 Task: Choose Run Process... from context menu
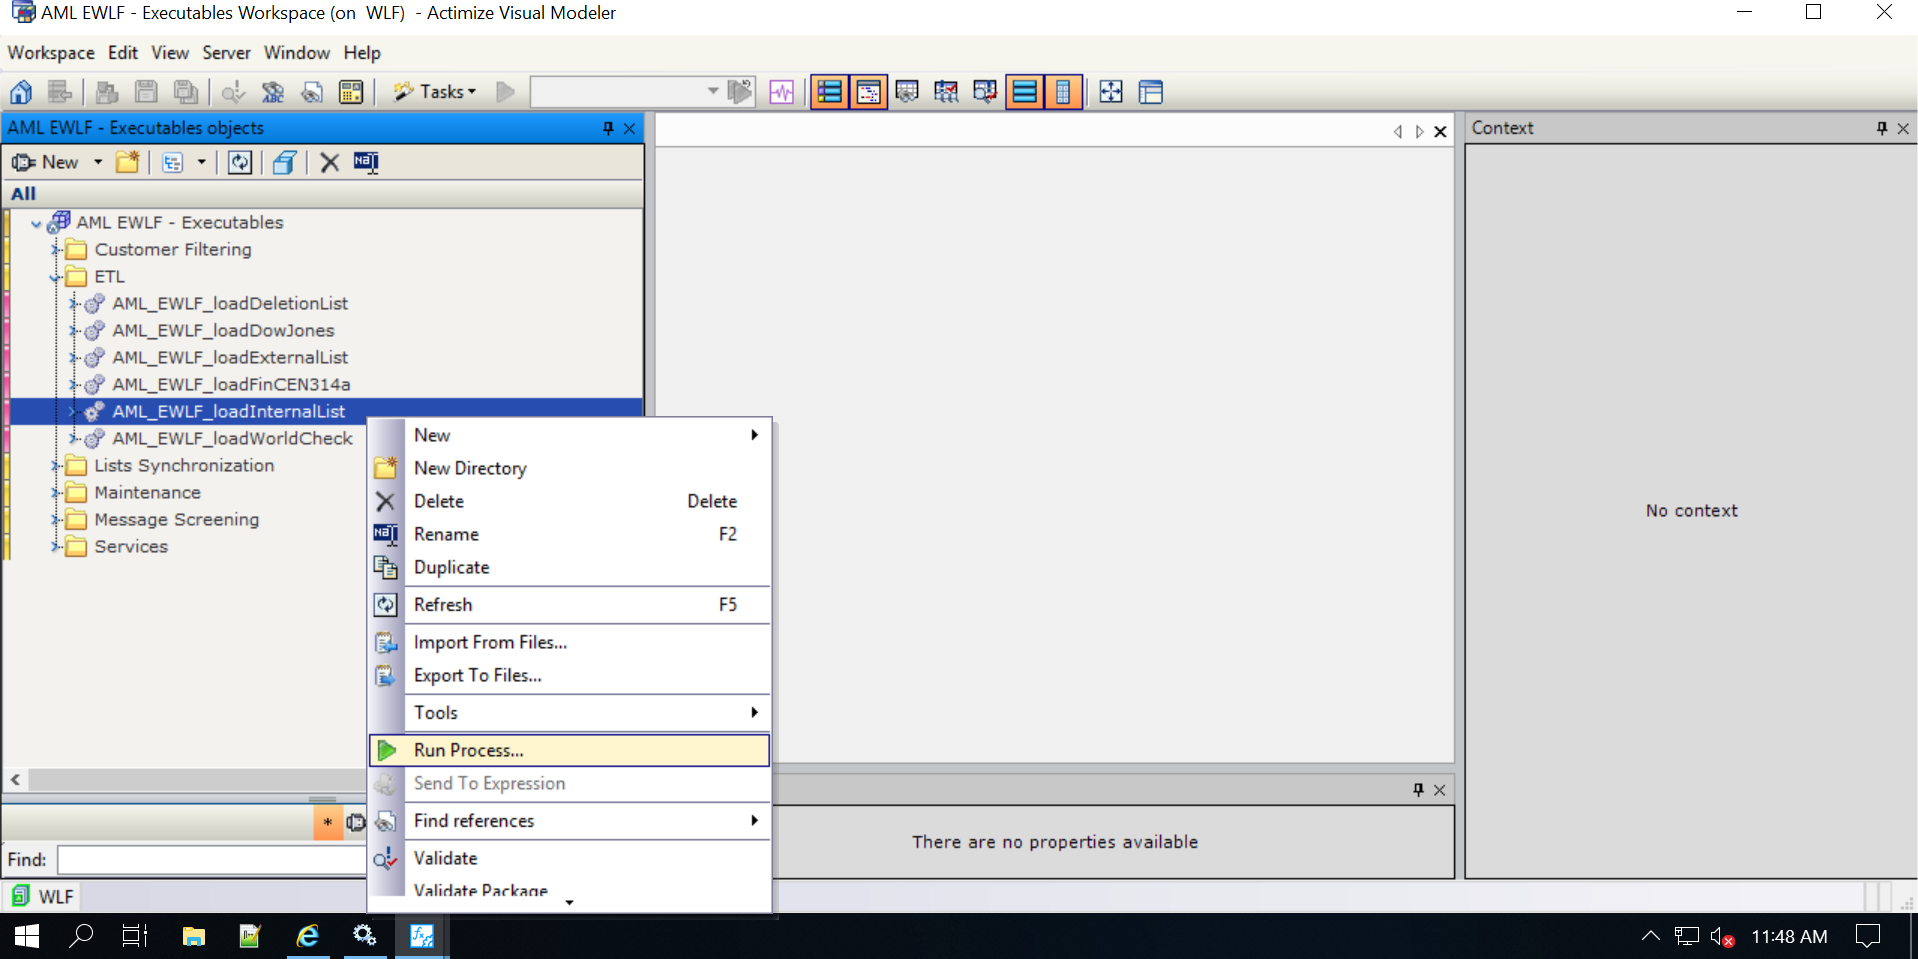569,750
